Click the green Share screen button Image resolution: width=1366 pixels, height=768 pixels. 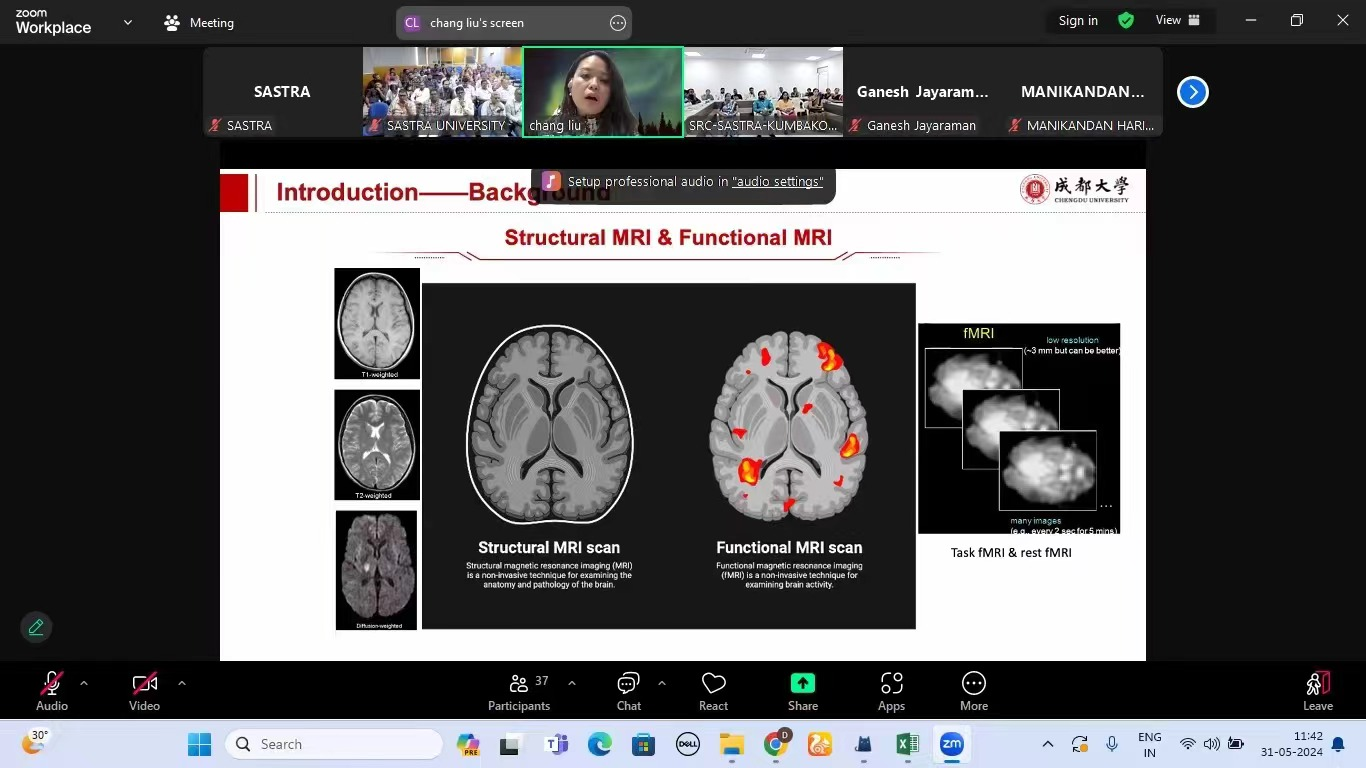tap(802, 691)
